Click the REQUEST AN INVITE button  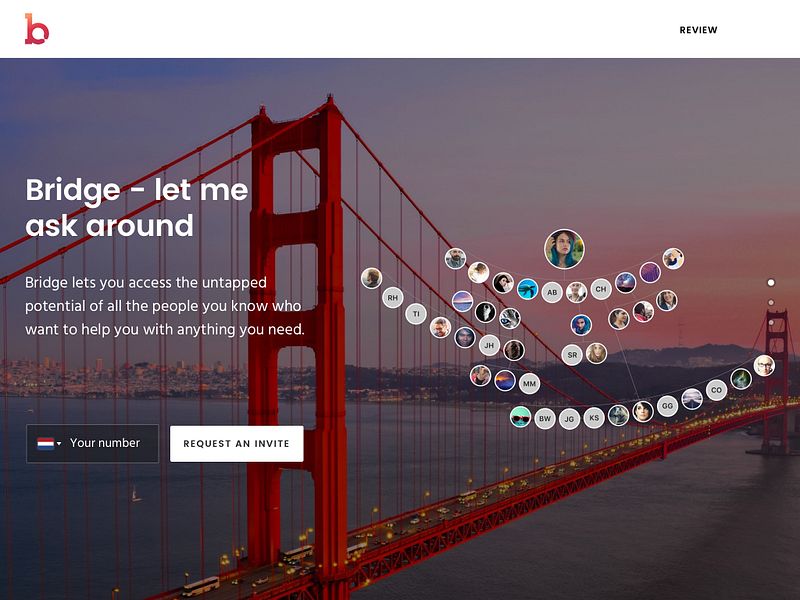click(x=236, y=443)
